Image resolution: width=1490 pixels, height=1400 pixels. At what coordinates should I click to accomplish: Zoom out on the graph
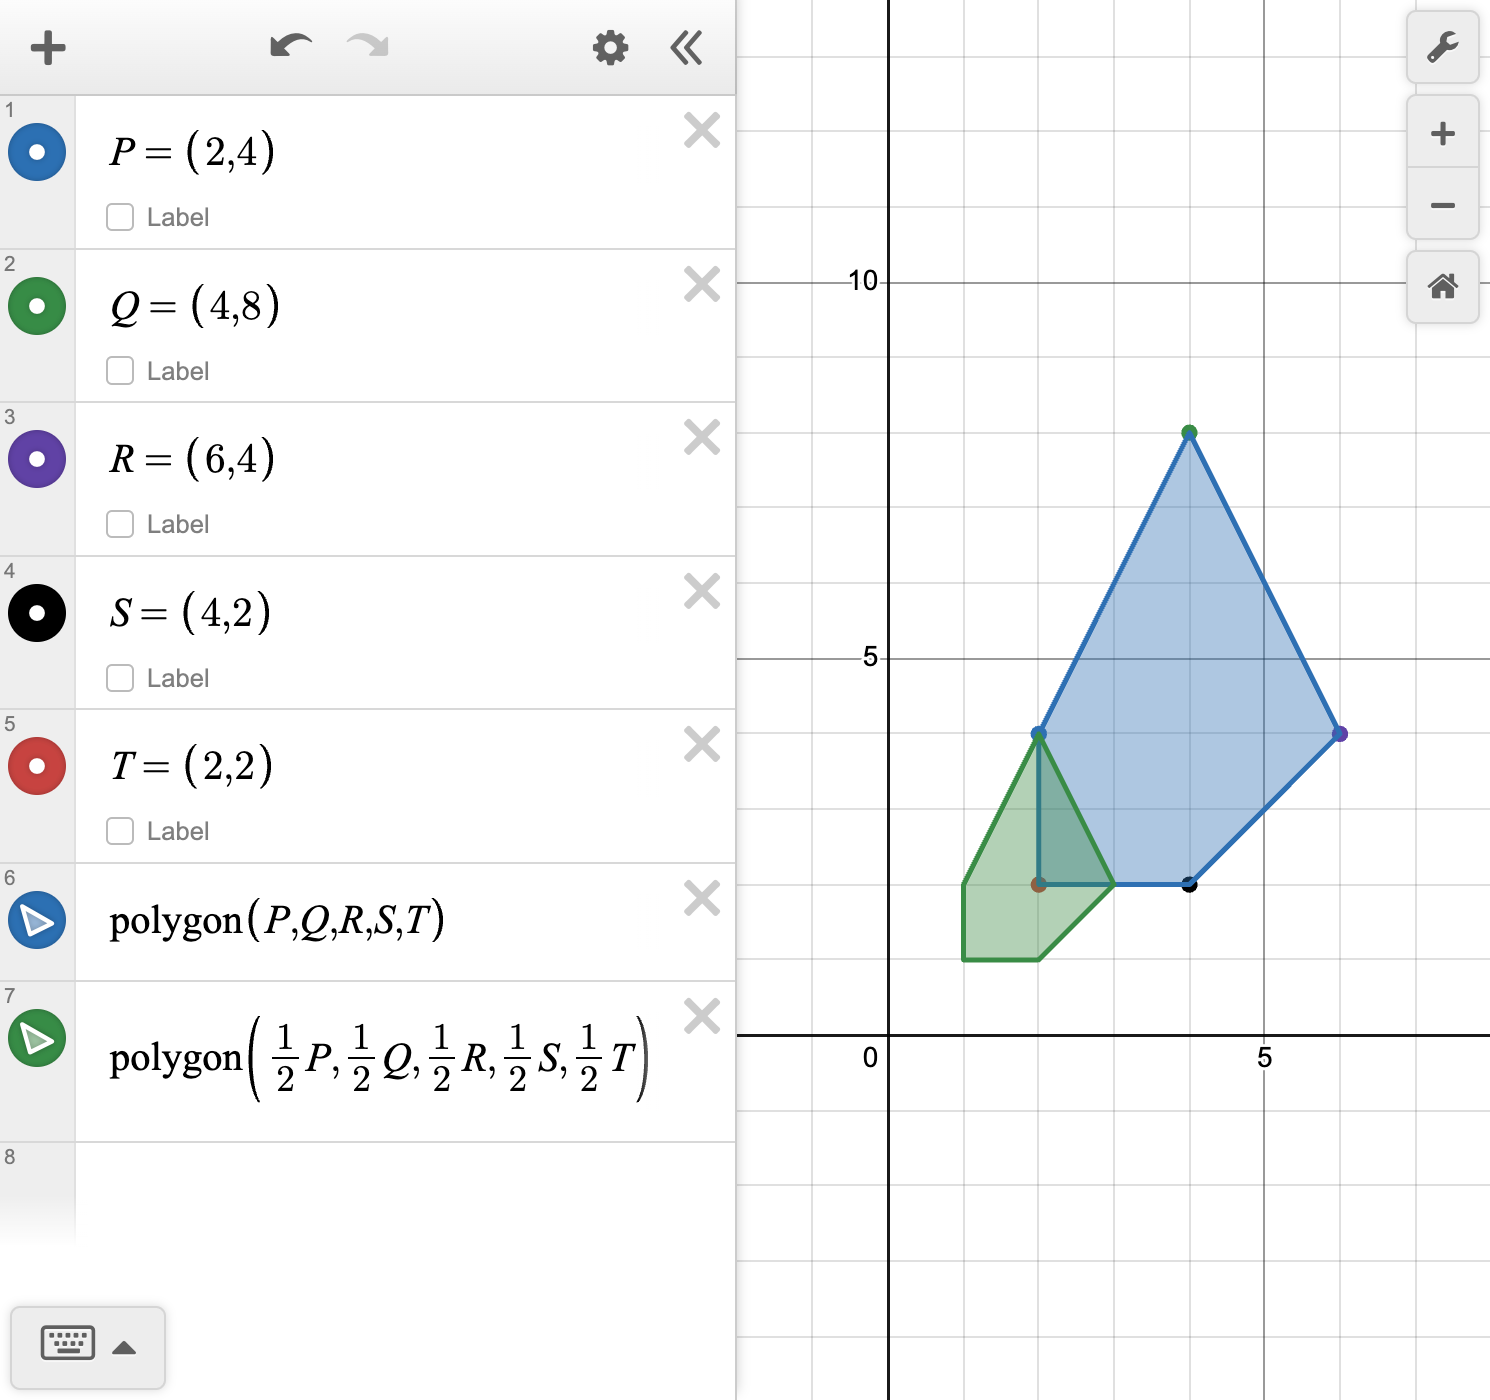(x=1442, y=205)
